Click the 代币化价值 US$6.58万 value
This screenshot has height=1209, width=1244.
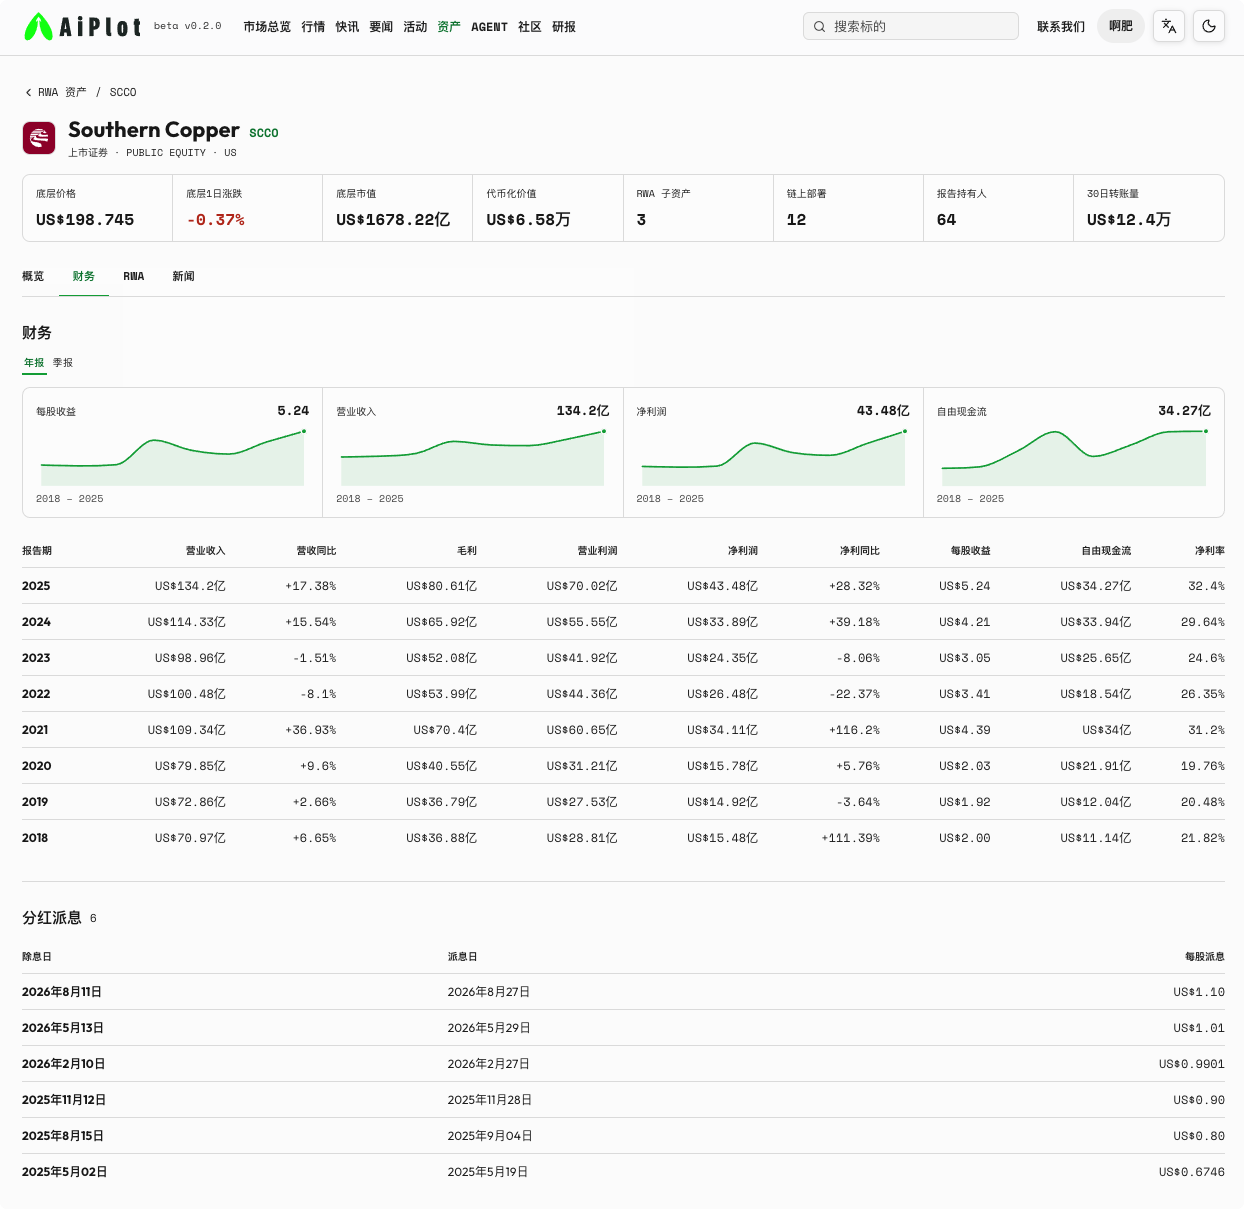[x=528, y=220]
